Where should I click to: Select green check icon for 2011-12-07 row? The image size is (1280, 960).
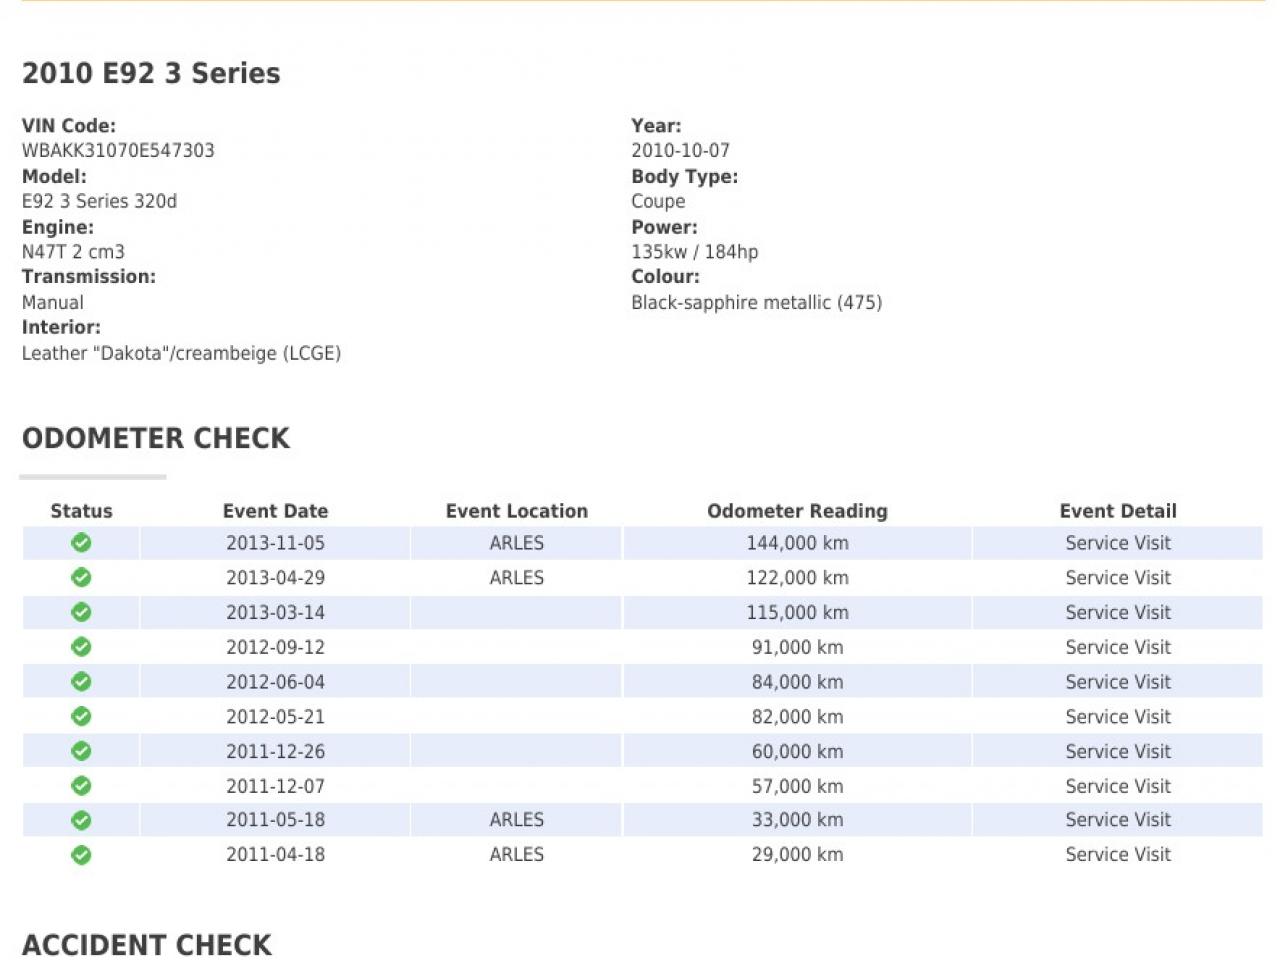[81, 786]
